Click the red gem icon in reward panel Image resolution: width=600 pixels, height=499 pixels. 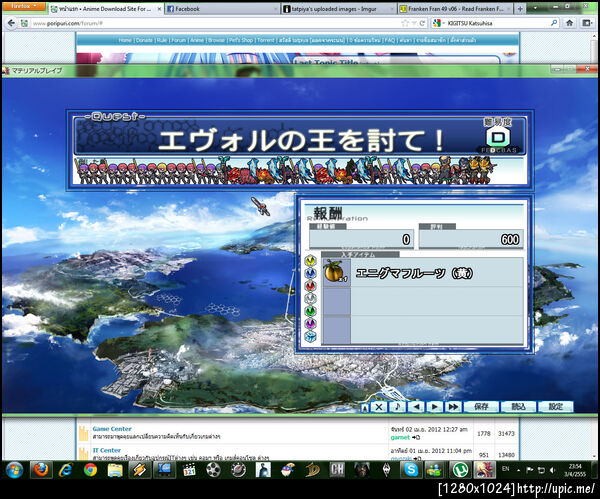[x=311, y=286]
